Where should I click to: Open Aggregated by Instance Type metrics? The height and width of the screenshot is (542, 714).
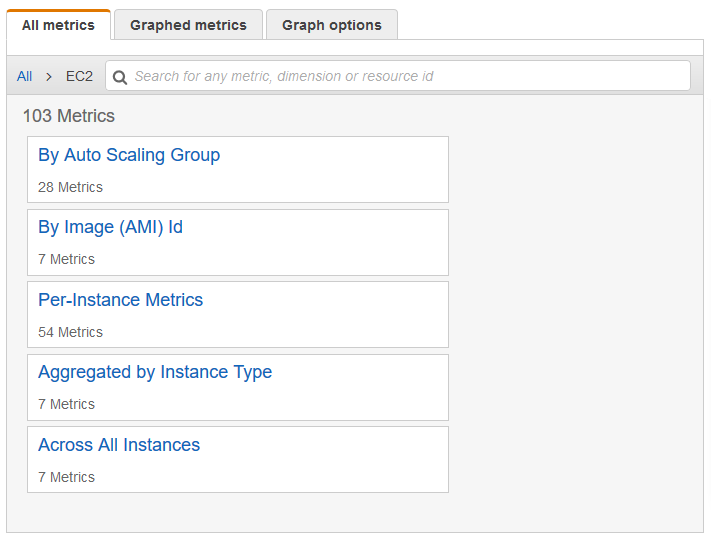(155, 372)
